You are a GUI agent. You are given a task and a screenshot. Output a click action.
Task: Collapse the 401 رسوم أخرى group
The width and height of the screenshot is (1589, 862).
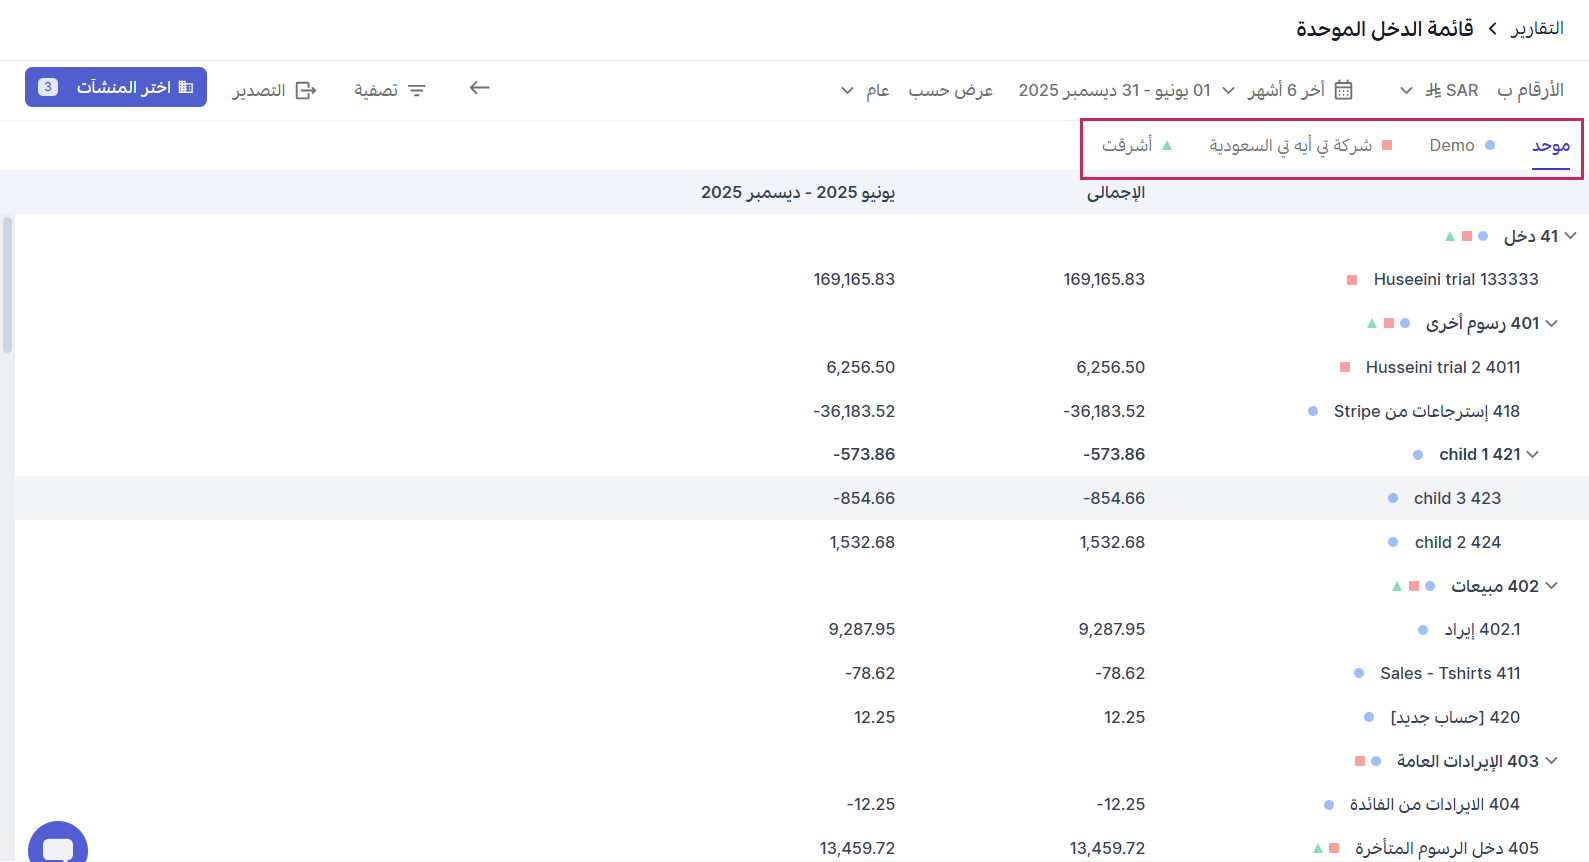(1552, 323)
